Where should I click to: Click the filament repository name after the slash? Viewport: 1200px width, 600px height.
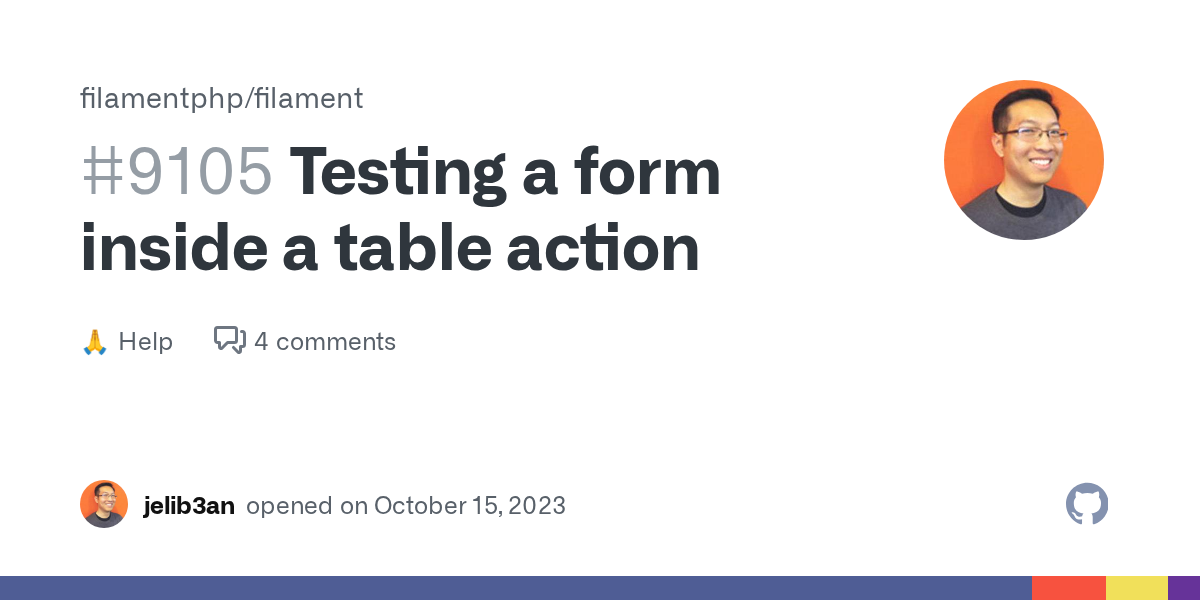point(308,99)
